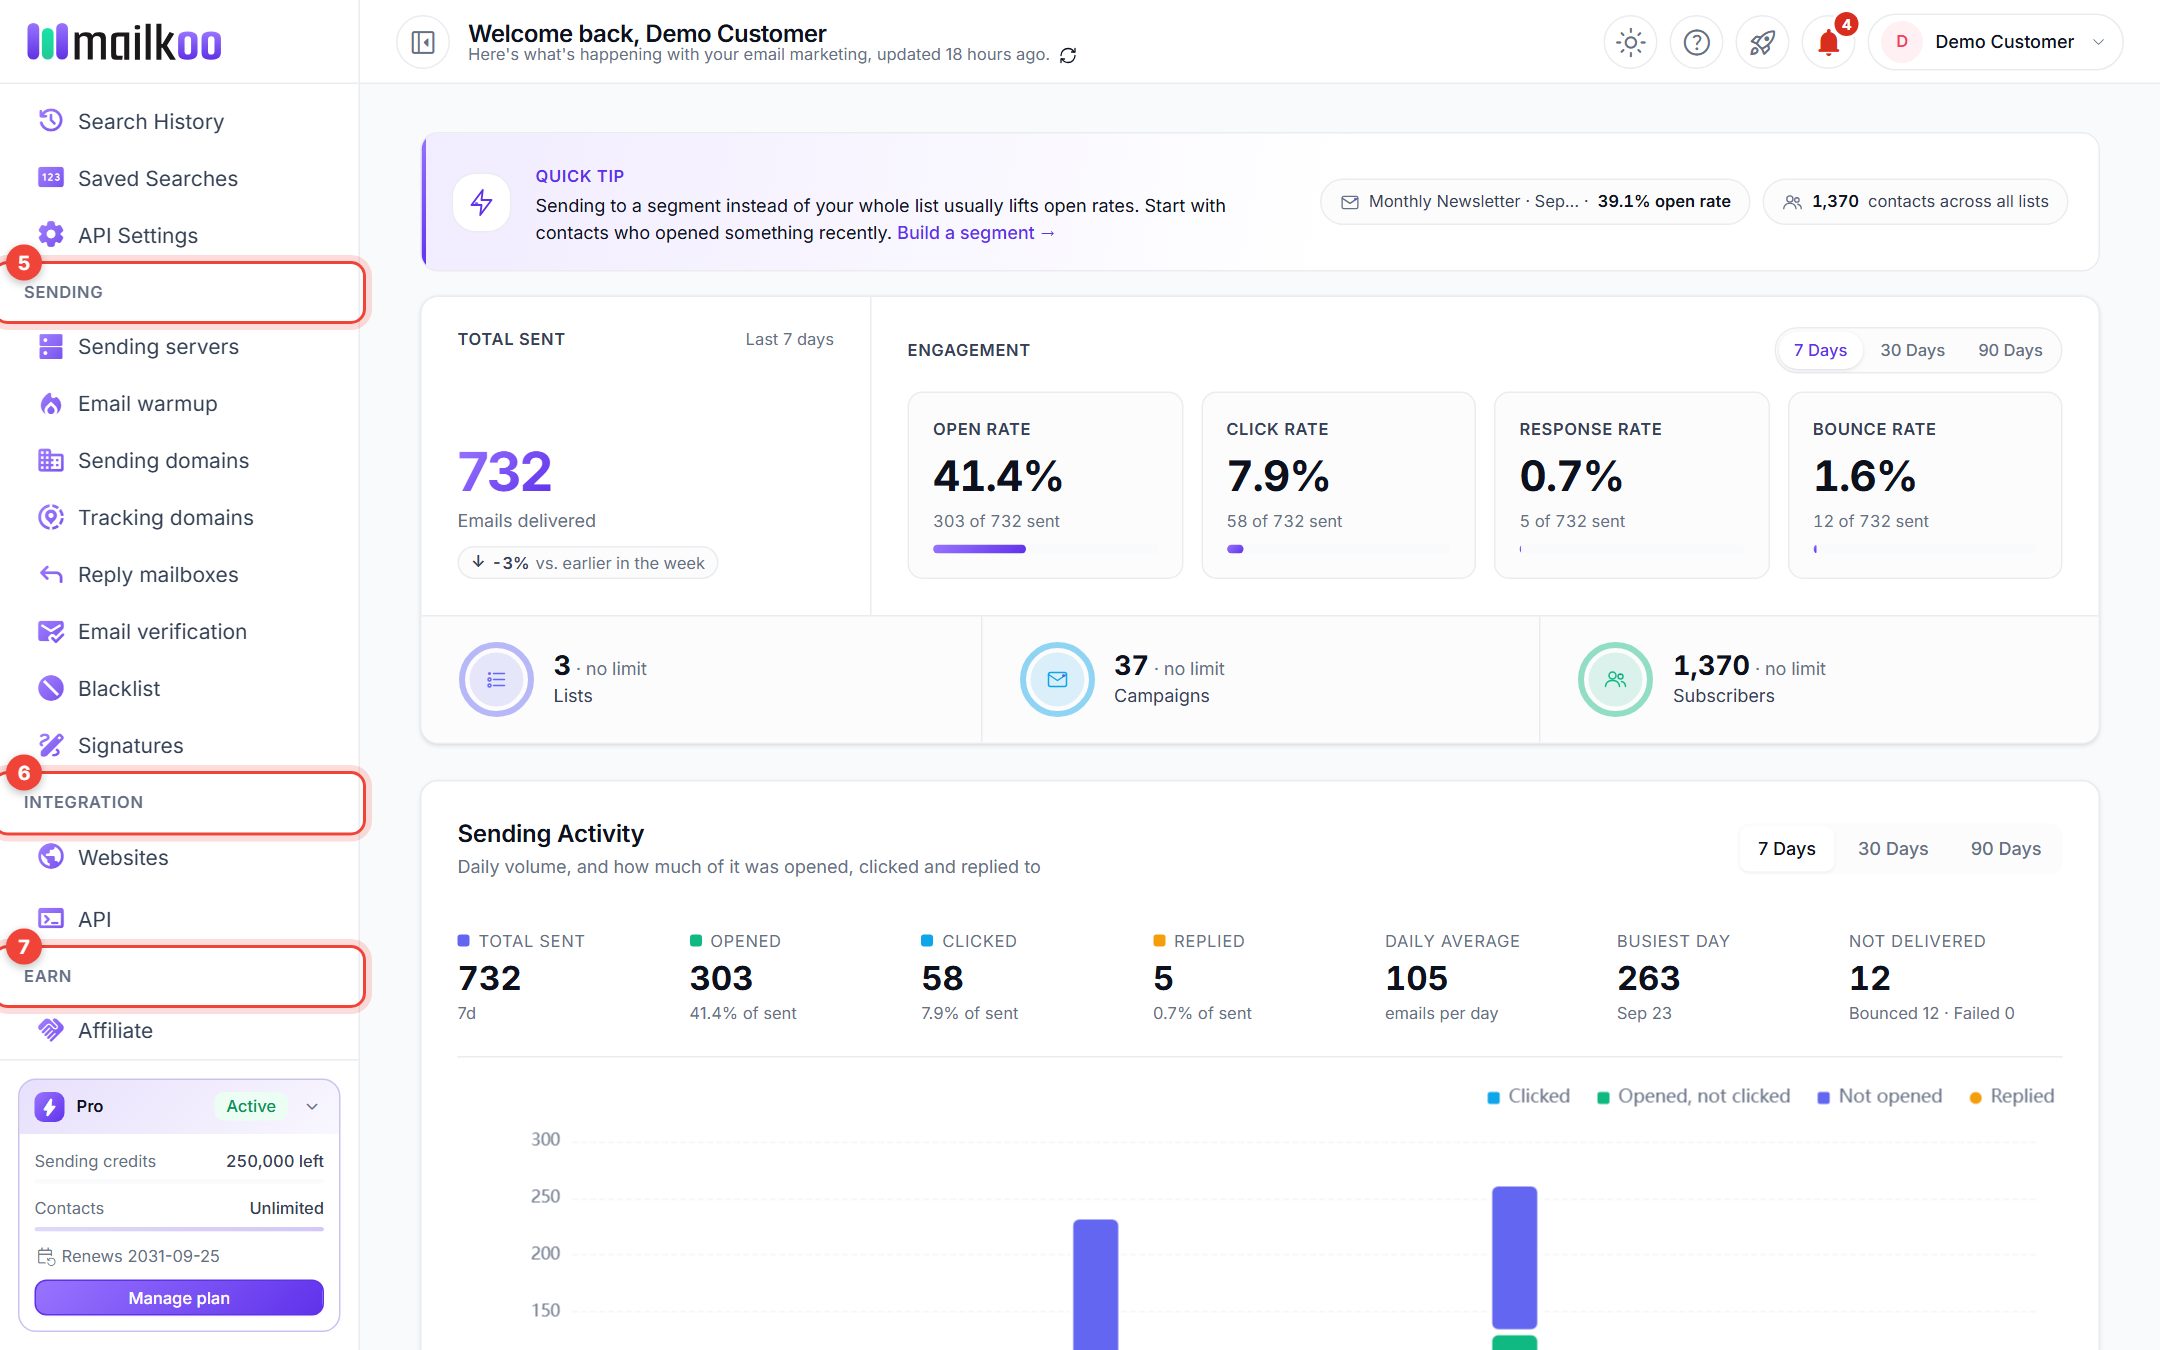Viewport: 2160px width, 1350px height.
Task: Click Email verification icon
Action: [51, 631]
